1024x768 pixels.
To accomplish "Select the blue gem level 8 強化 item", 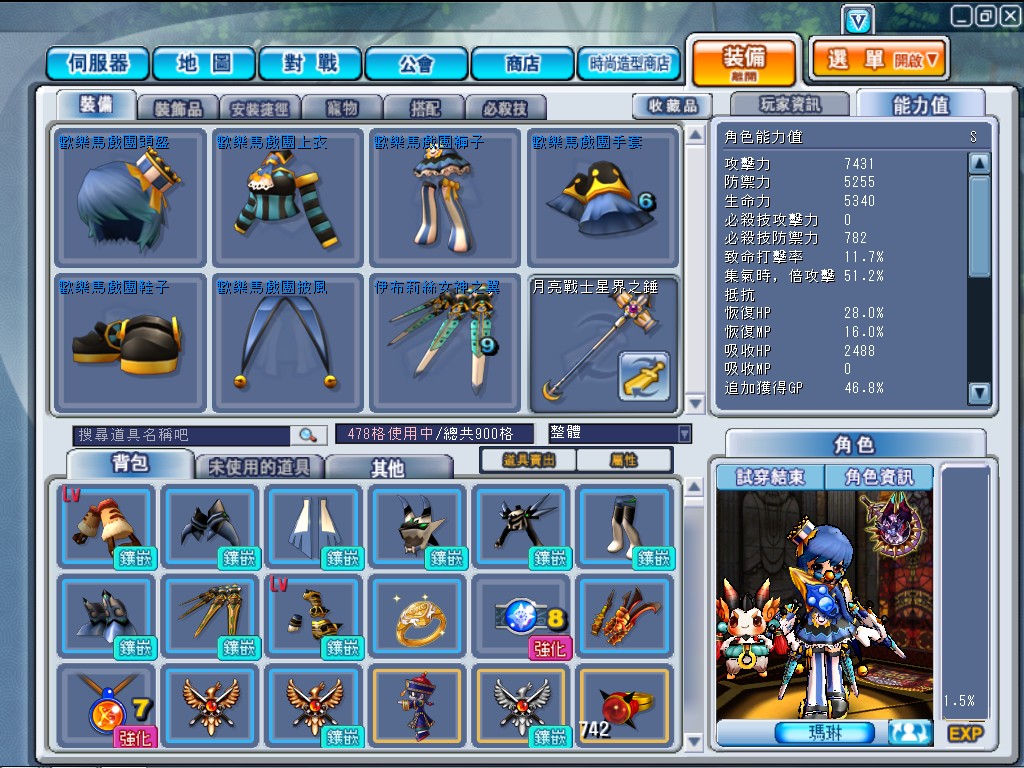I will pos(521,616).
